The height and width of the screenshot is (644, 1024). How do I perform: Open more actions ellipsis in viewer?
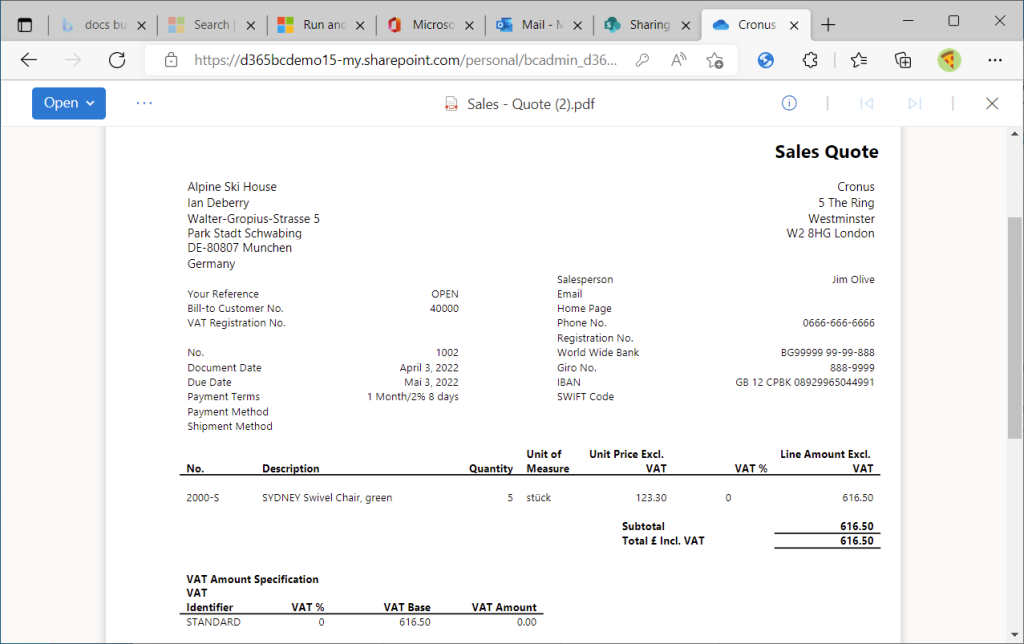(x=144, y=103)
